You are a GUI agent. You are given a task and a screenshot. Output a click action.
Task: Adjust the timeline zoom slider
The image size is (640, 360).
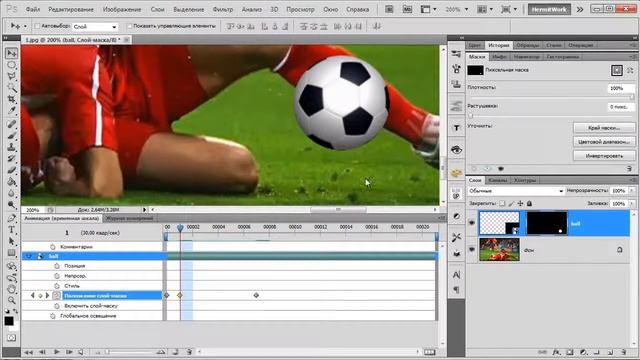click(107, 352)
